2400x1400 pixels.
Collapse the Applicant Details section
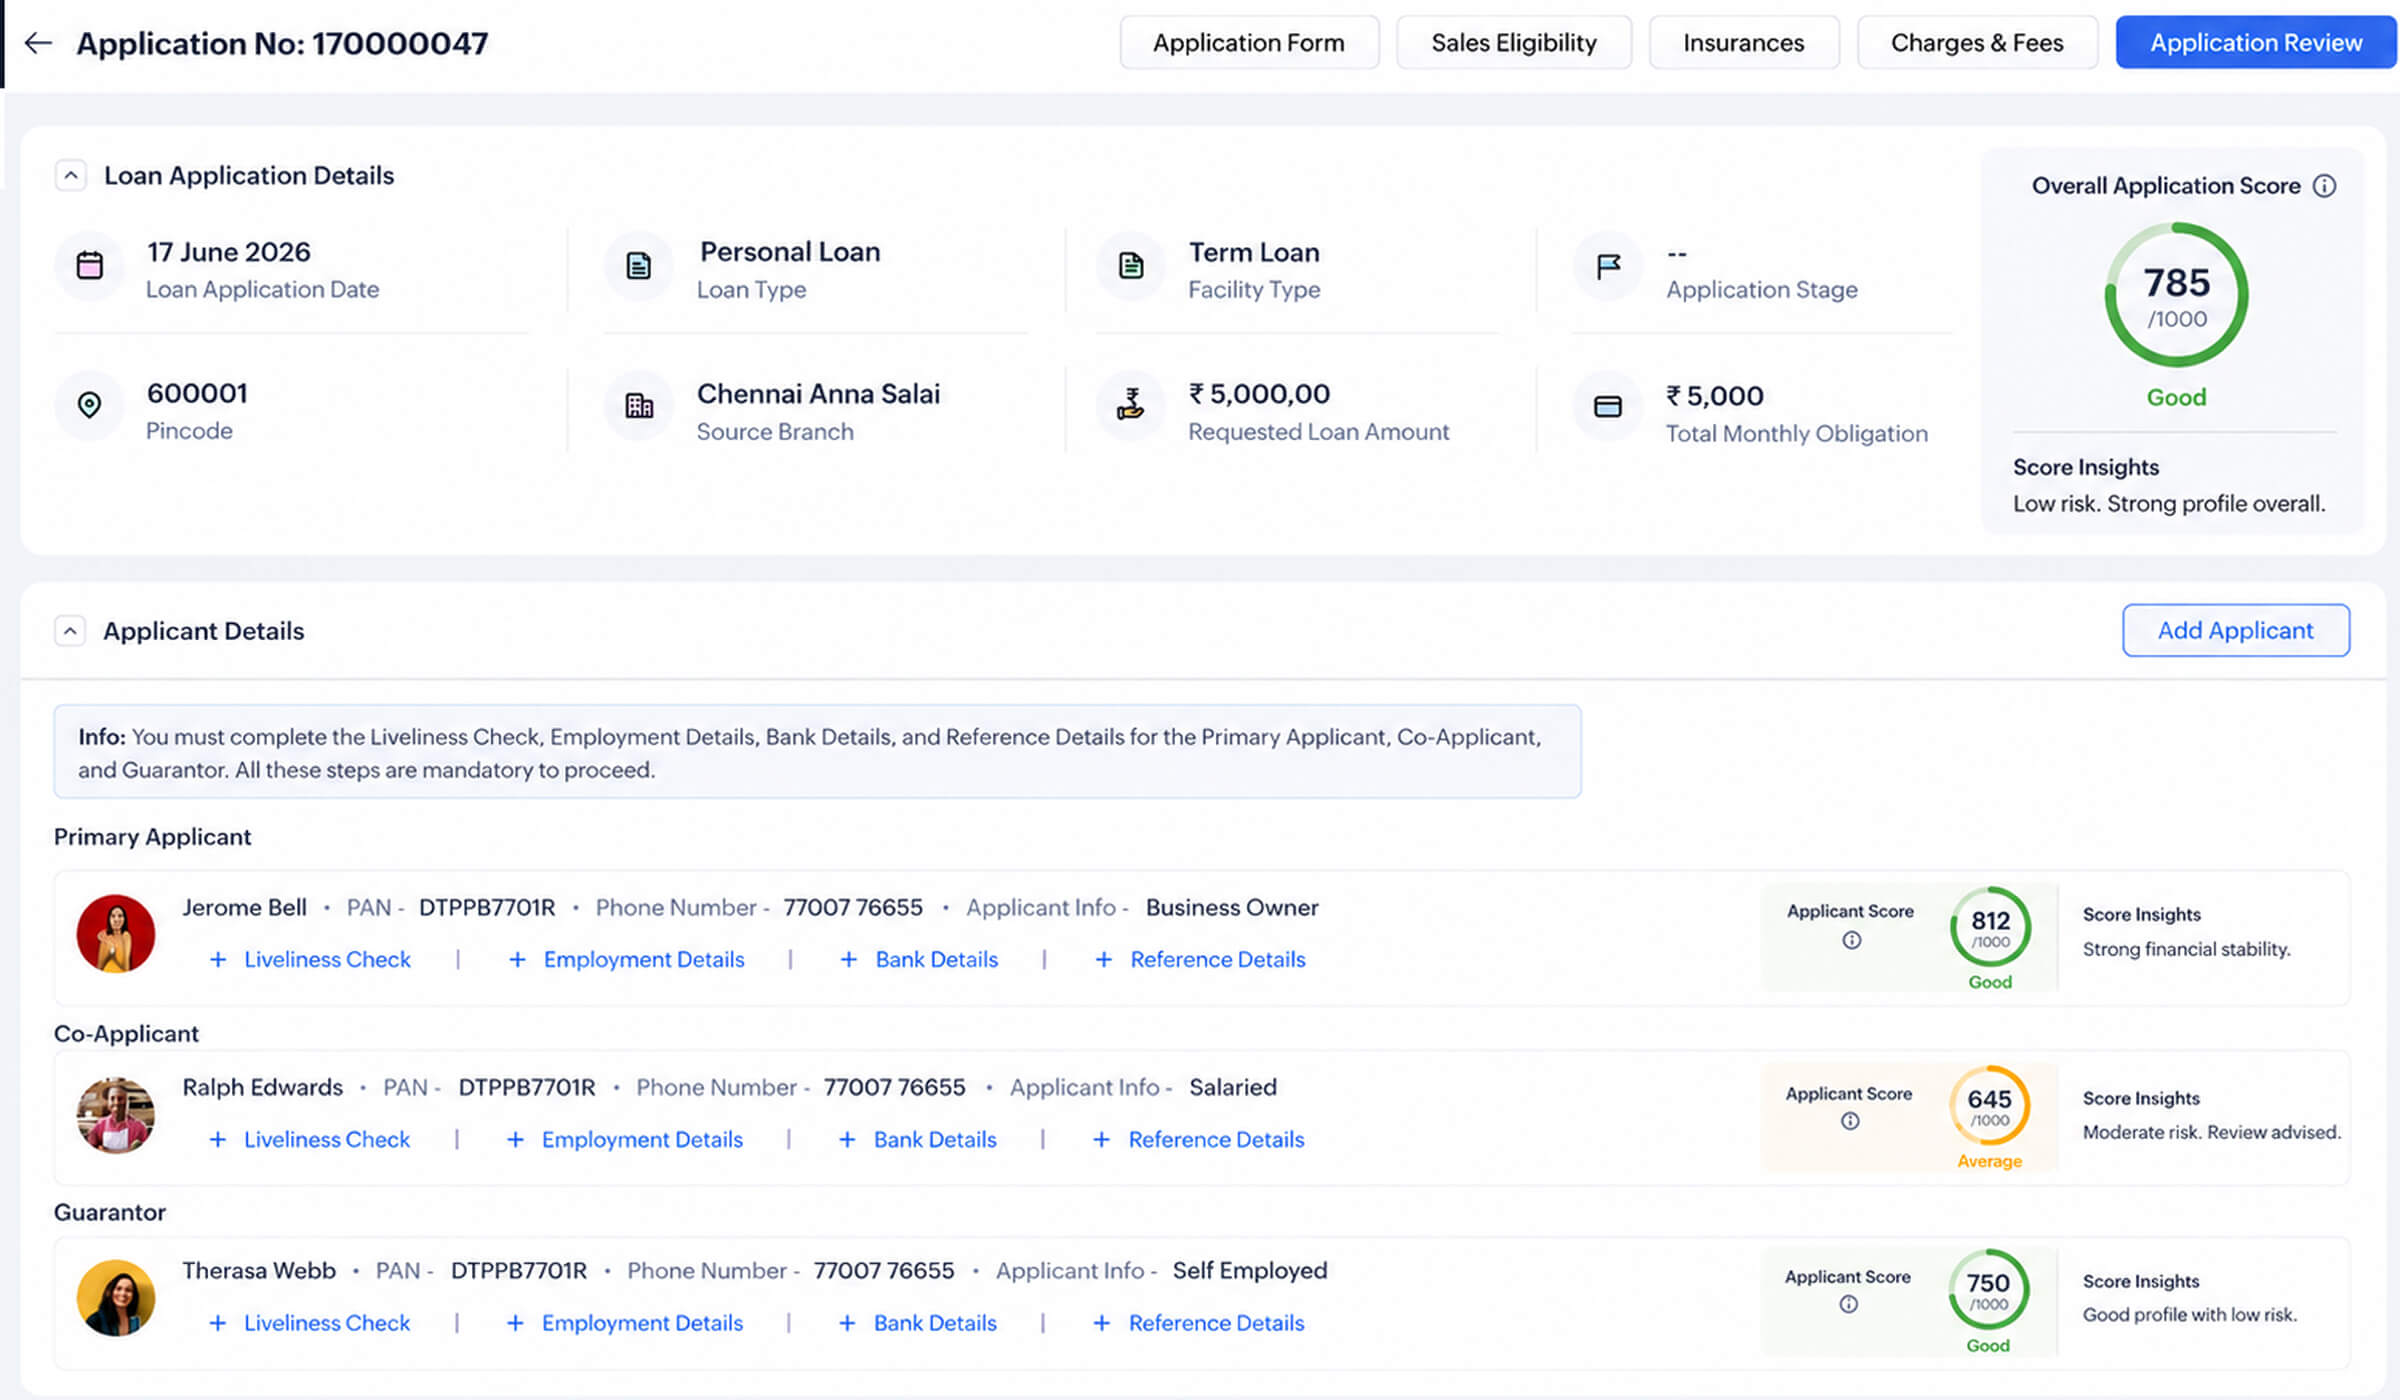tap(70, 631)
